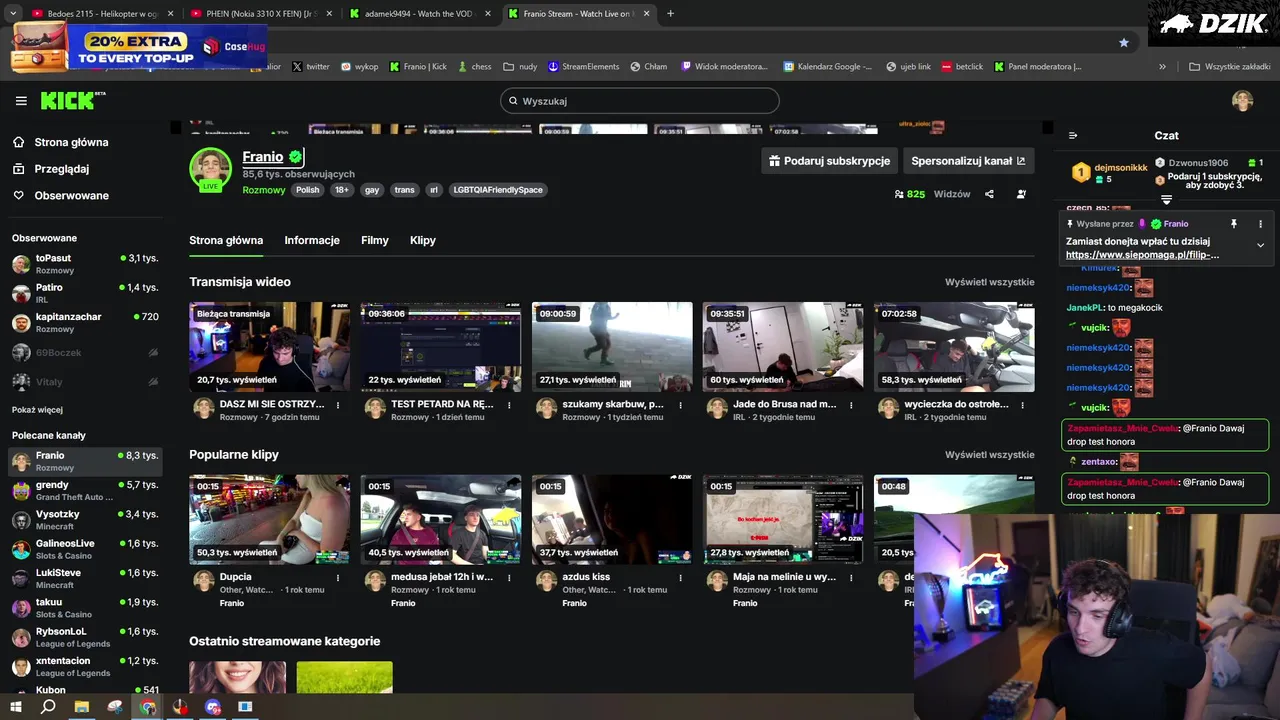
Task: Show more bookmarks with the double-chevron
Action: click(1162, 67)
